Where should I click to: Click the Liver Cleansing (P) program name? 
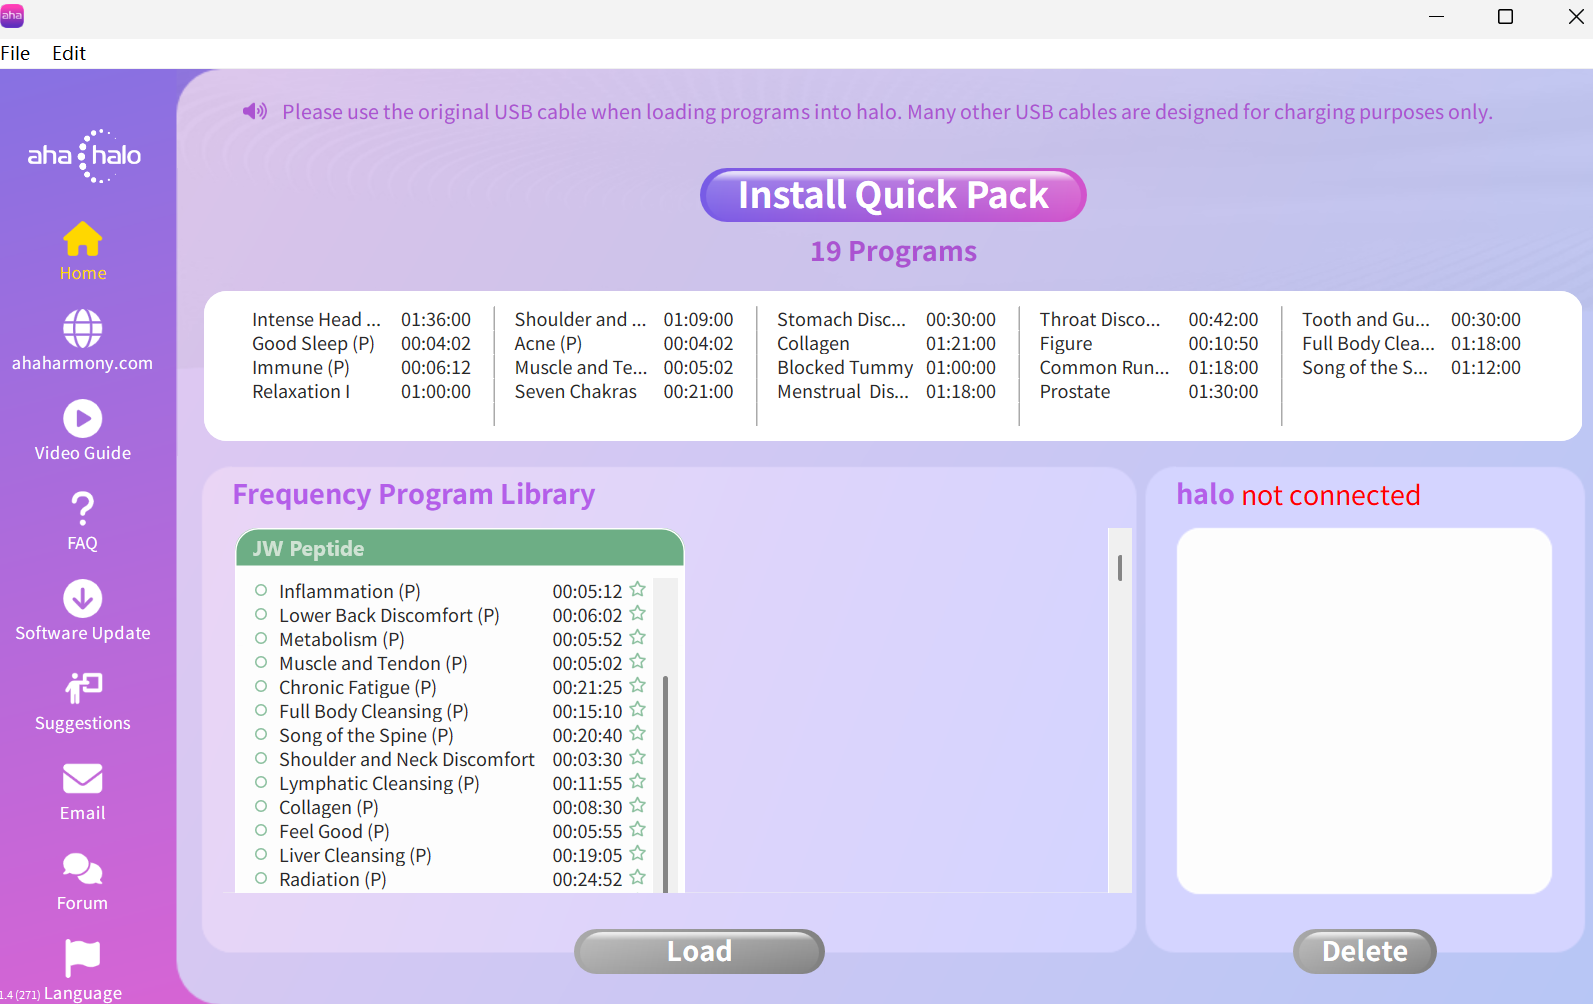coord(355,855)
